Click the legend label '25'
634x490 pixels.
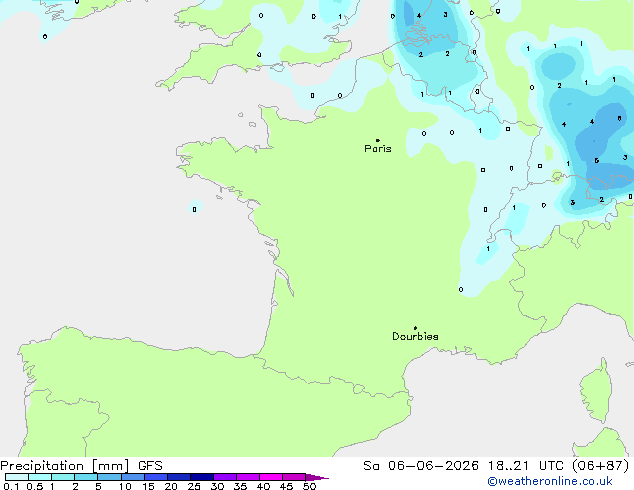pos(194,486)
